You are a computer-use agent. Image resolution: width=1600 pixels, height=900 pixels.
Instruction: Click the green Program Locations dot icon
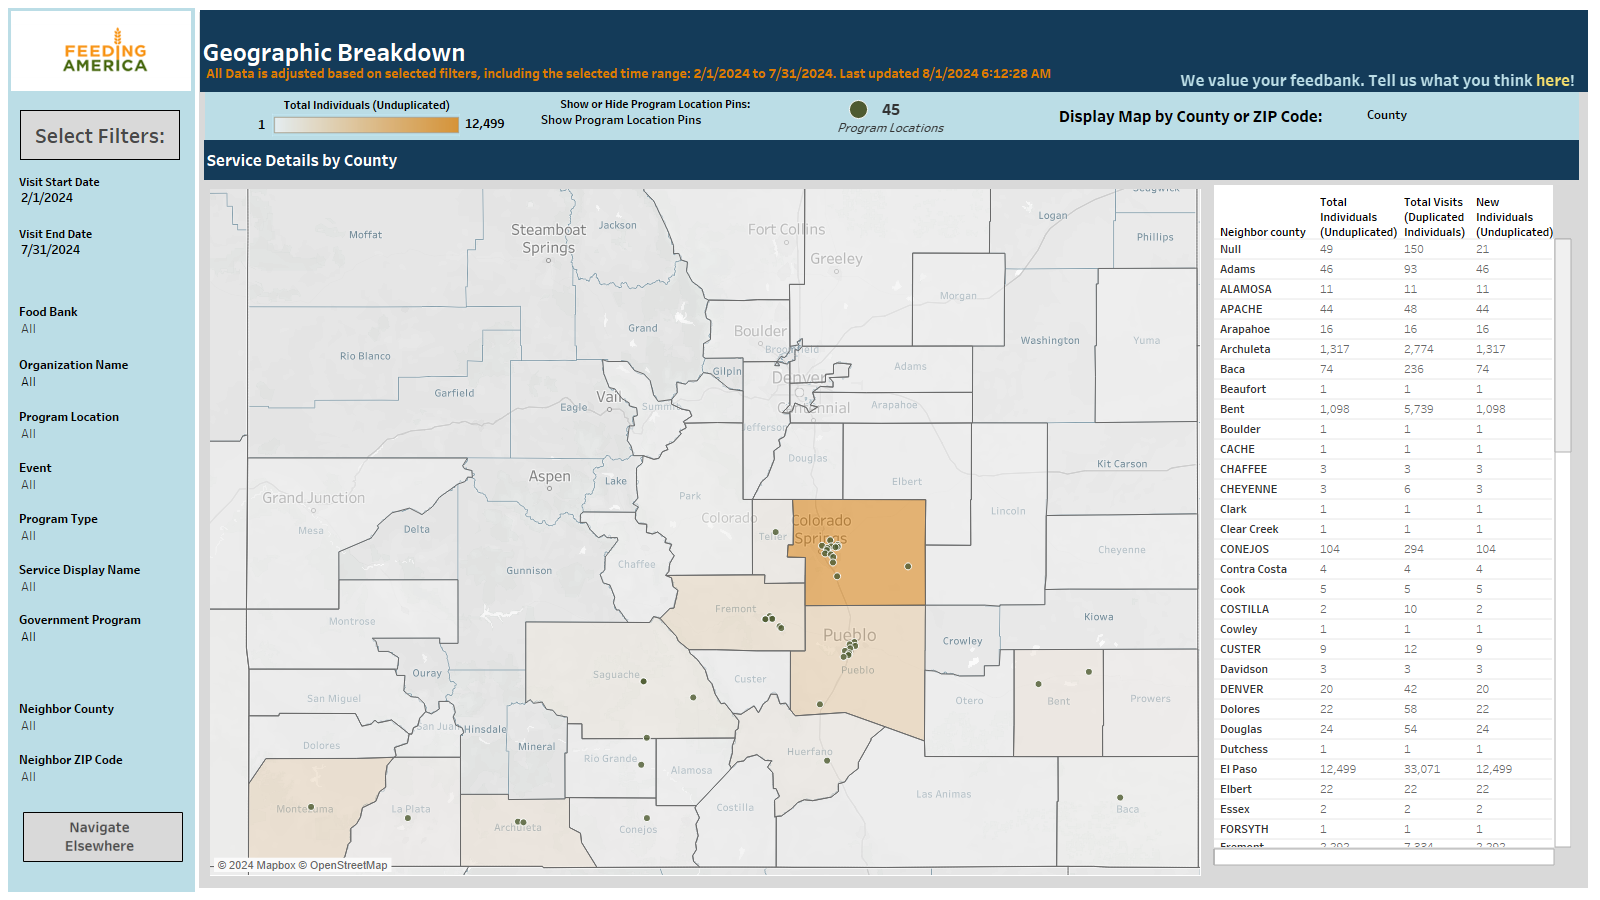(x=858, y=110)
